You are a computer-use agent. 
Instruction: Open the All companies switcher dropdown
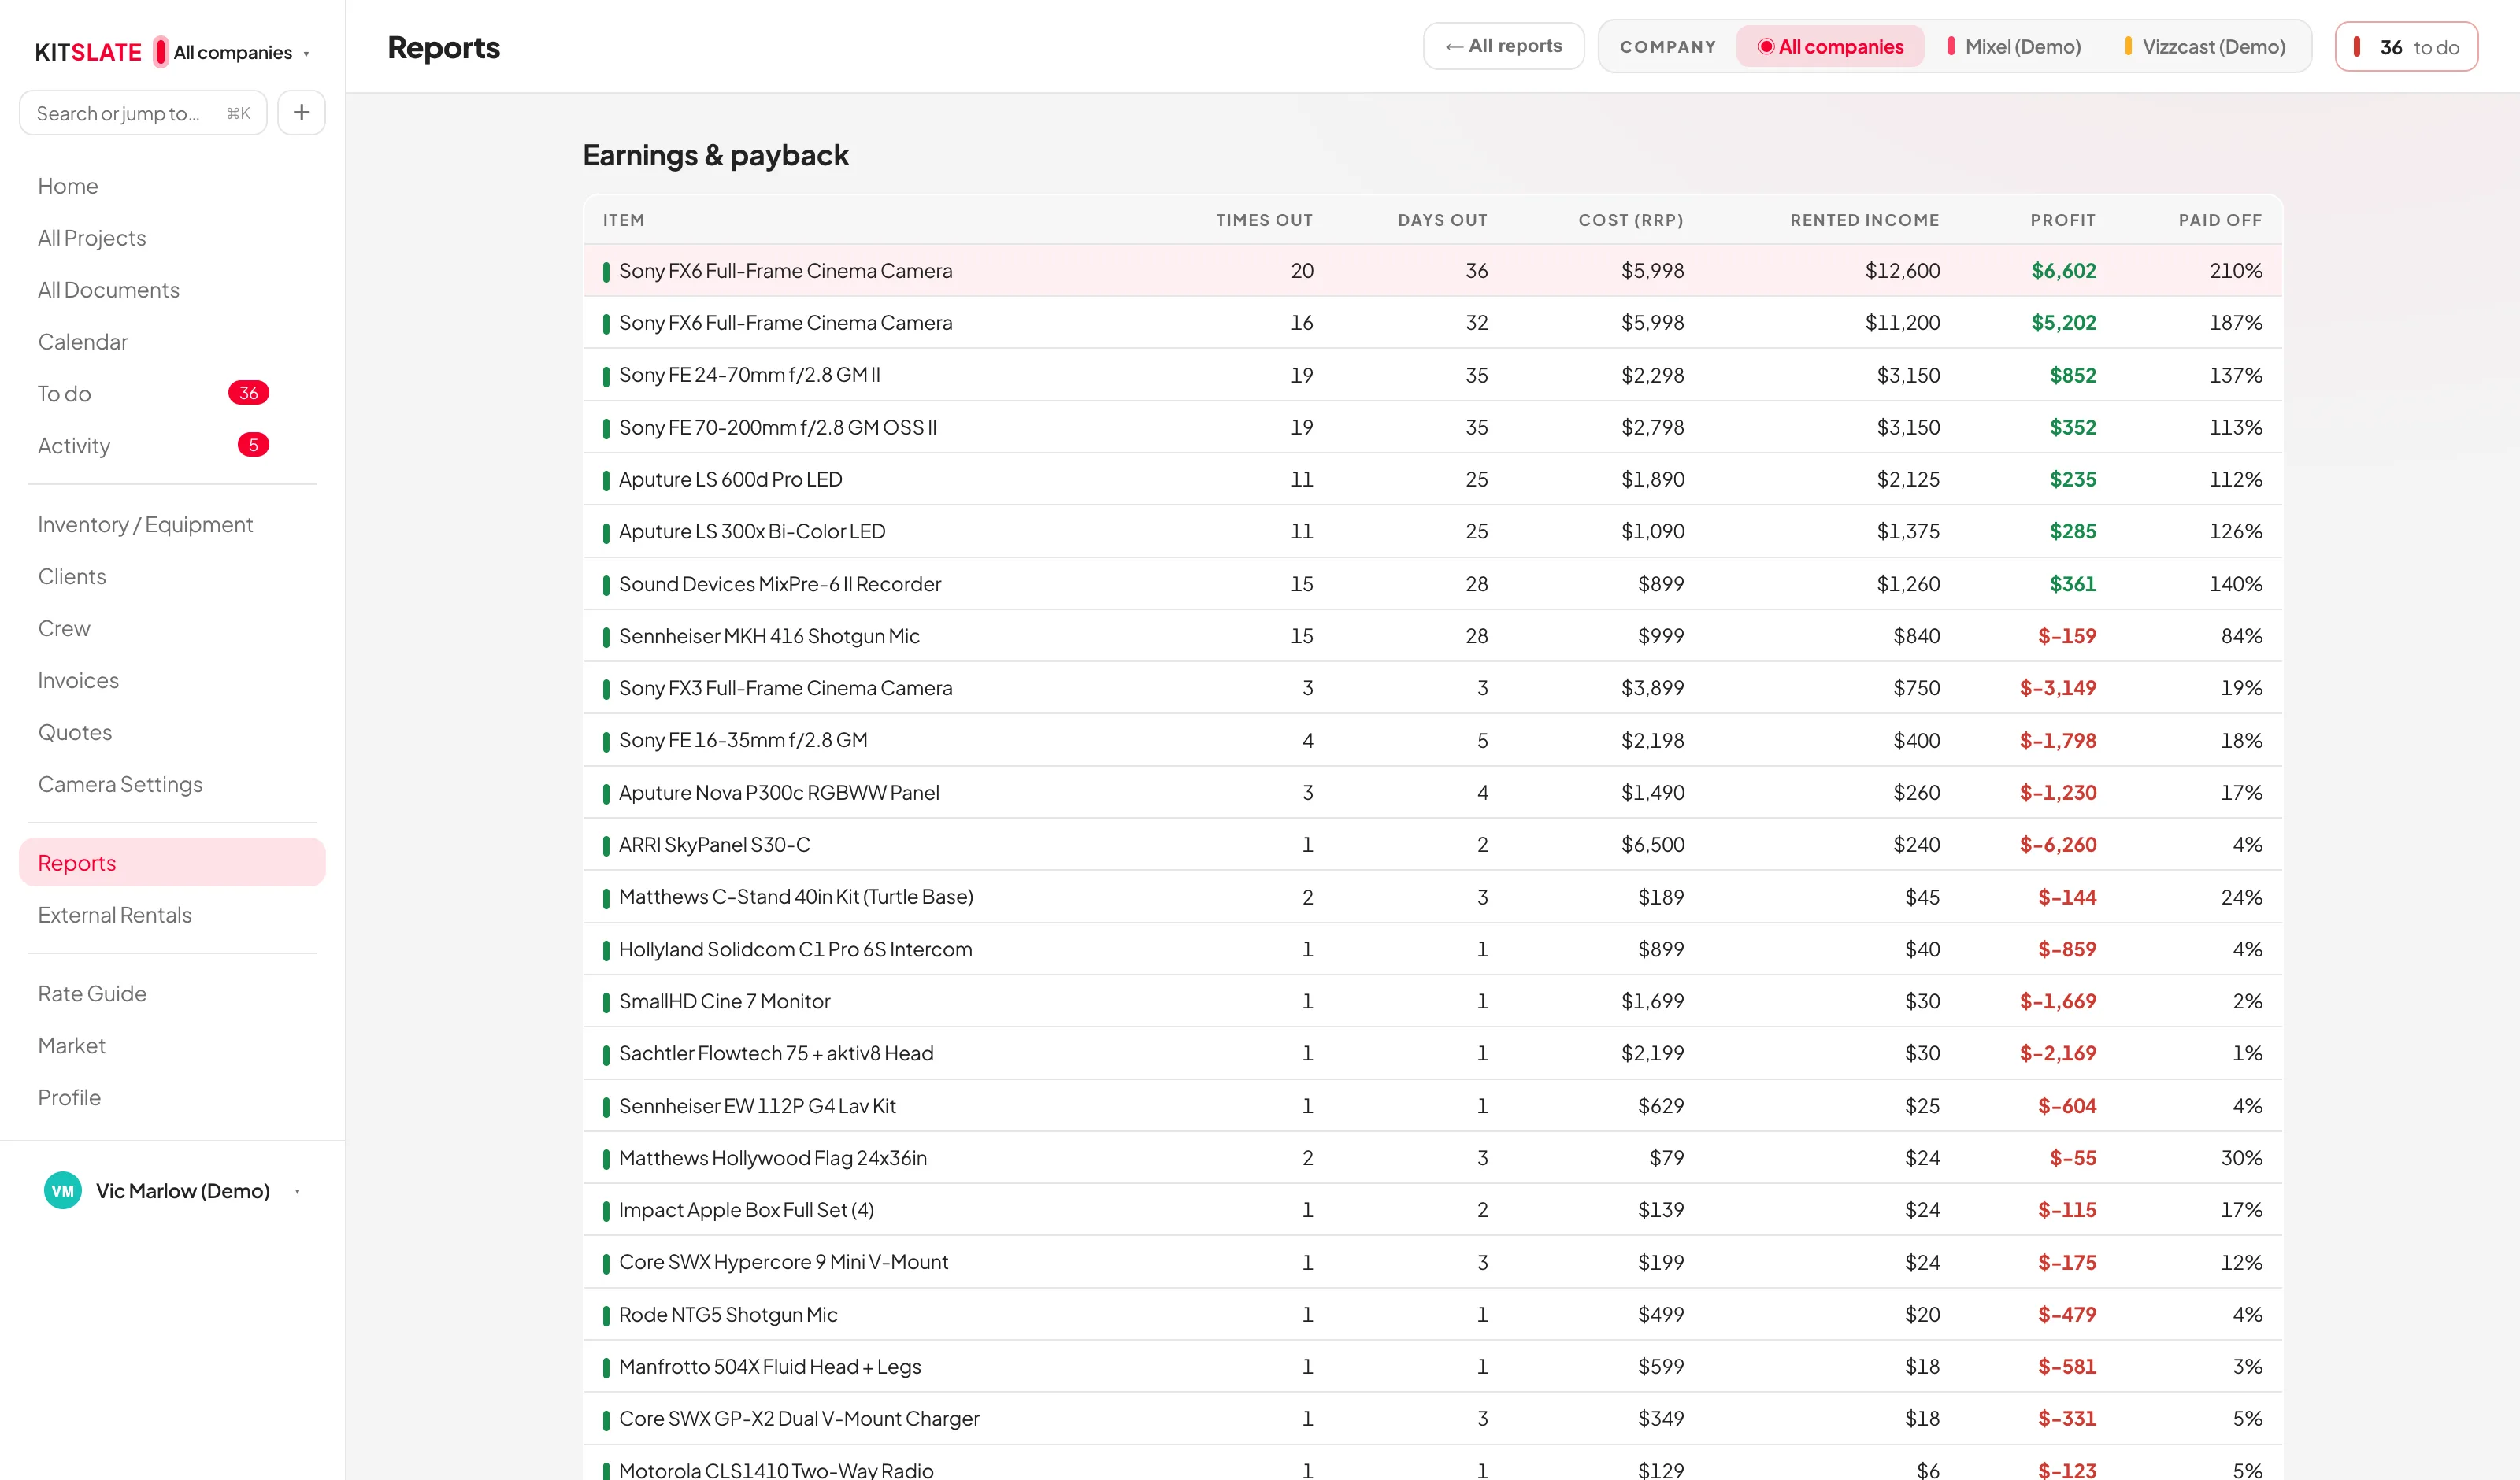coord(232,52)
